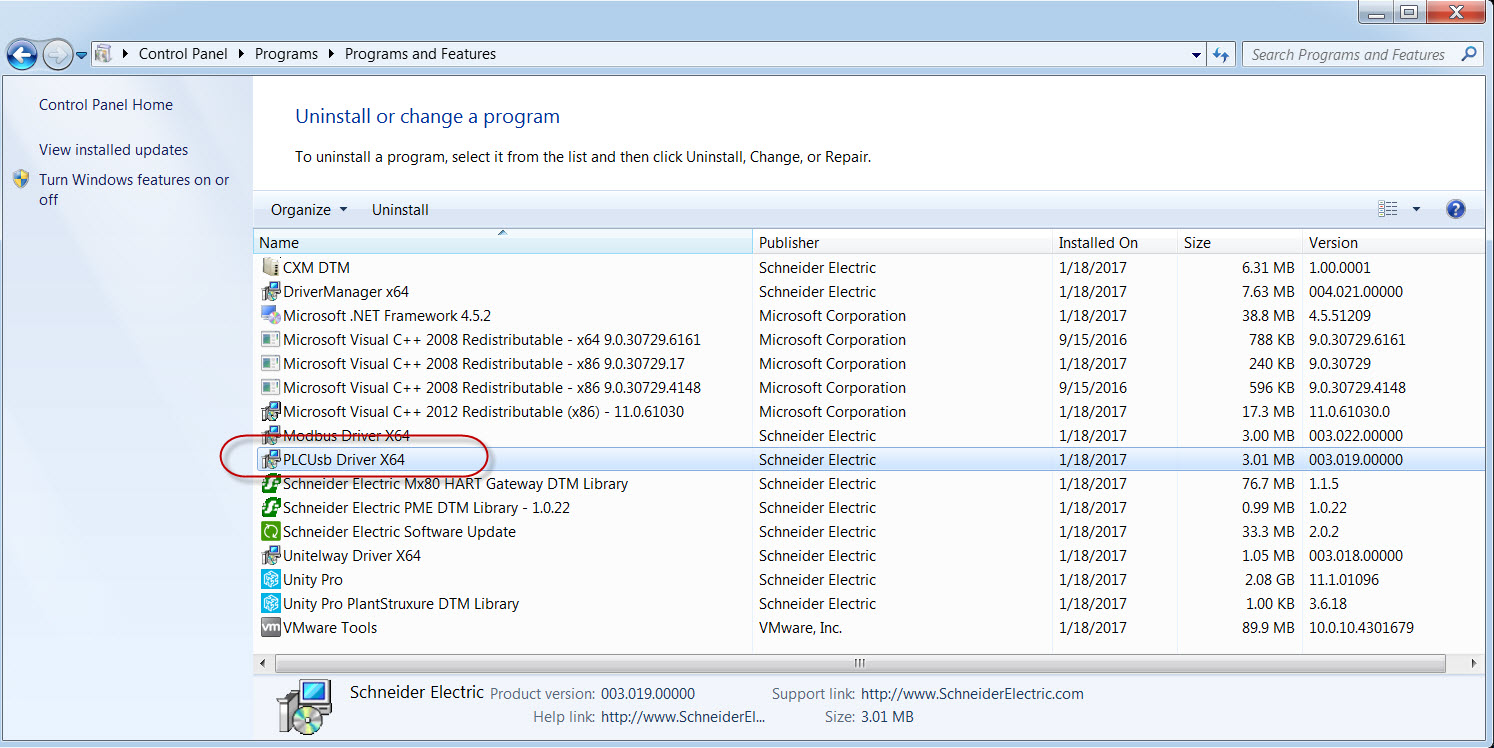
Task: Click the Microsoft .NET Framework 4.5.2 icon
Action: (x=270, y=315)
